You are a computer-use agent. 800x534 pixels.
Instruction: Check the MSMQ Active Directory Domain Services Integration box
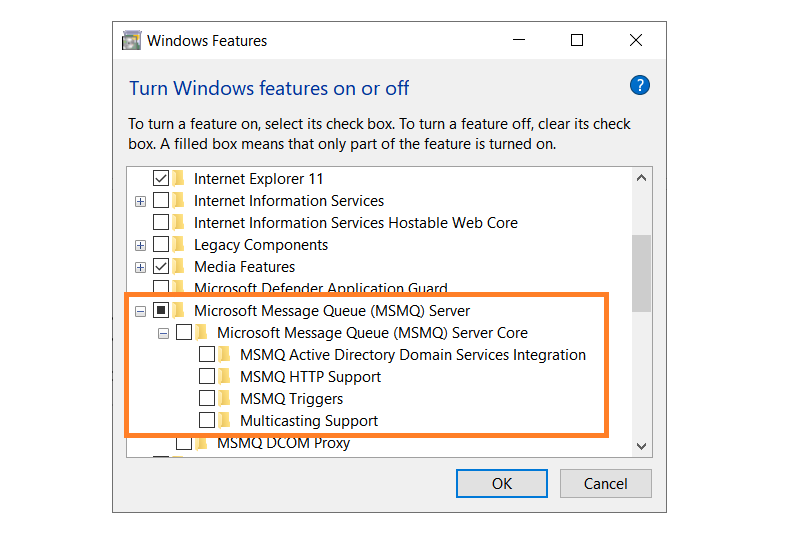207,355
